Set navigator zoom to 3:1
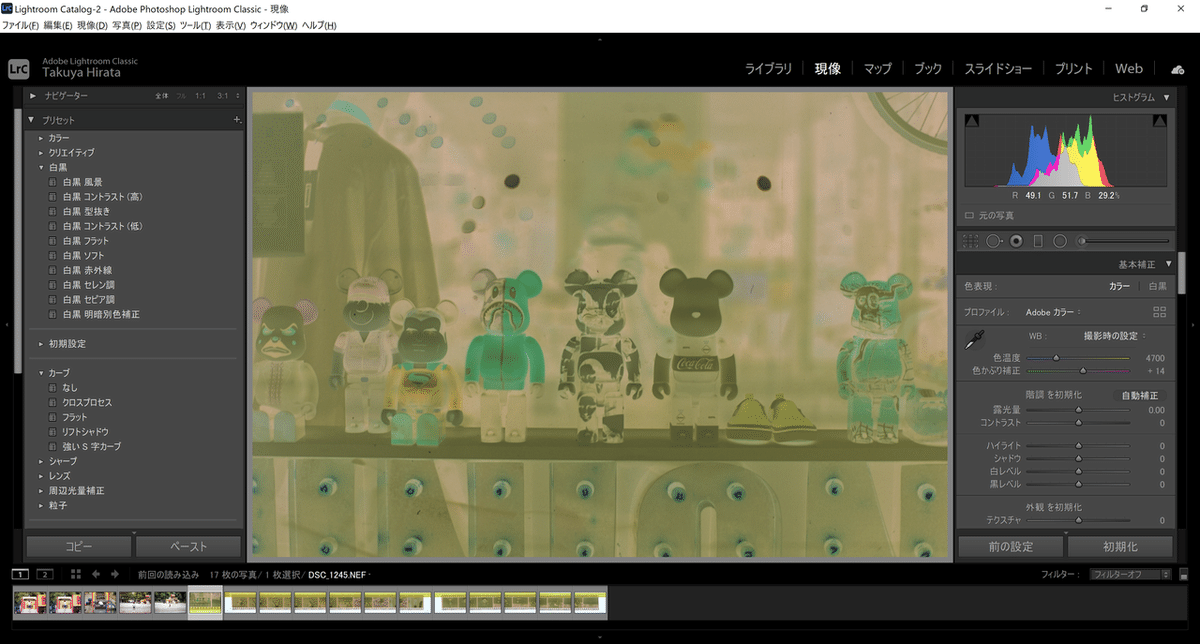The height and width of the screenshot is (644, 1200). [222, 96]
